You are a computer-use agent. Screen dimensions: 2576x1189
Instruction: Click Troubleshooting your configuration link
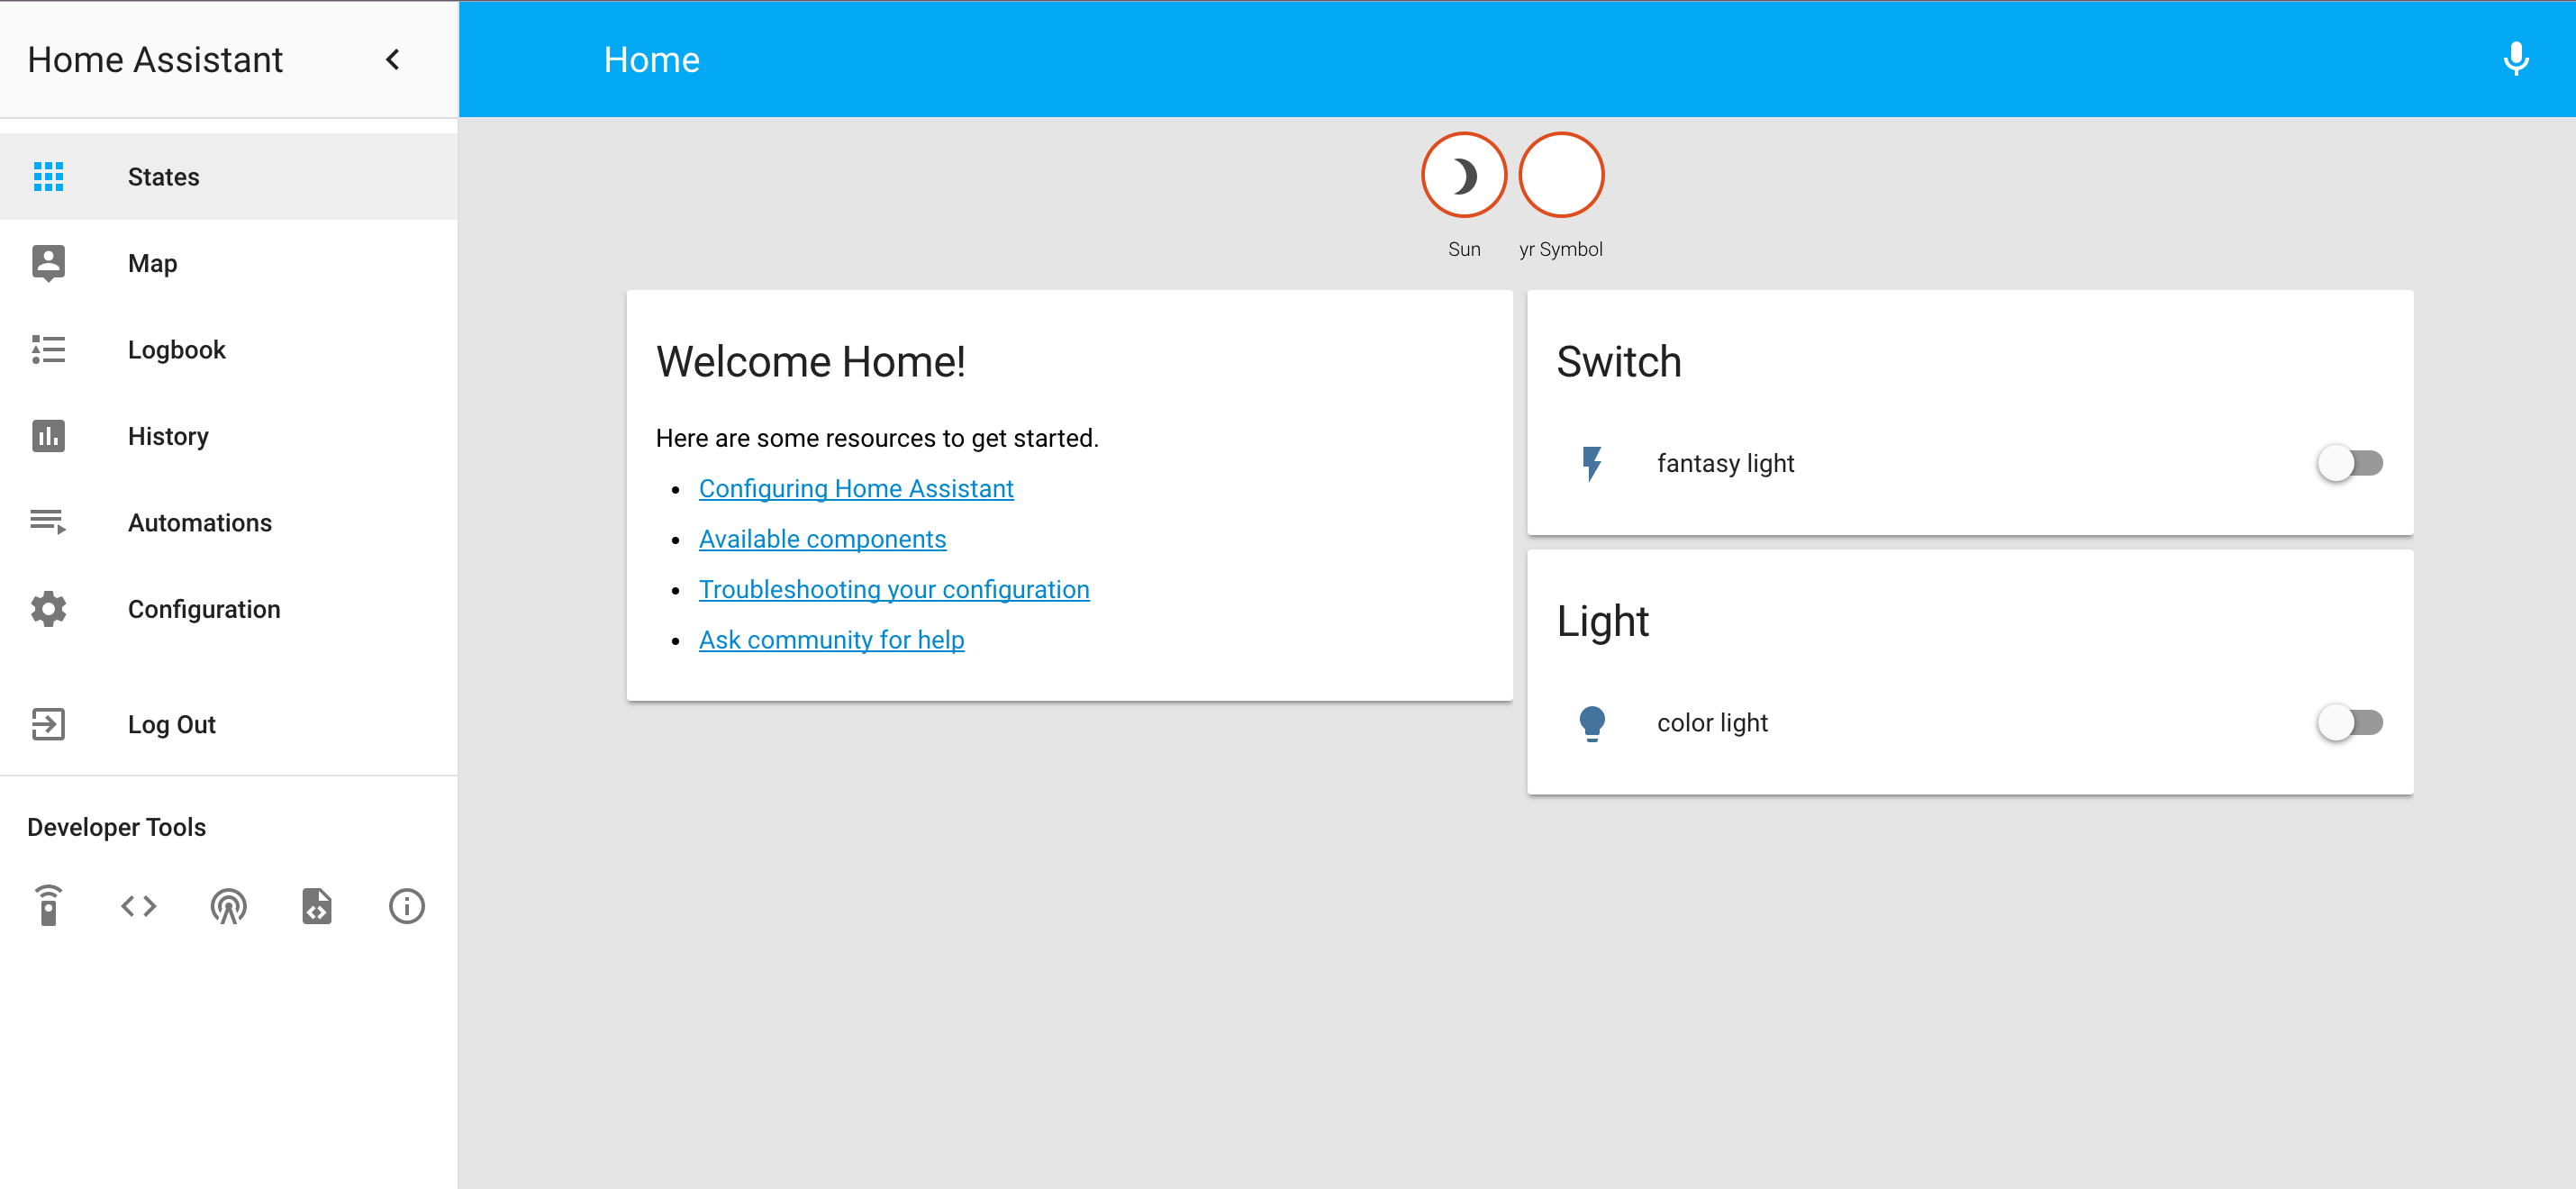(893, 588)
